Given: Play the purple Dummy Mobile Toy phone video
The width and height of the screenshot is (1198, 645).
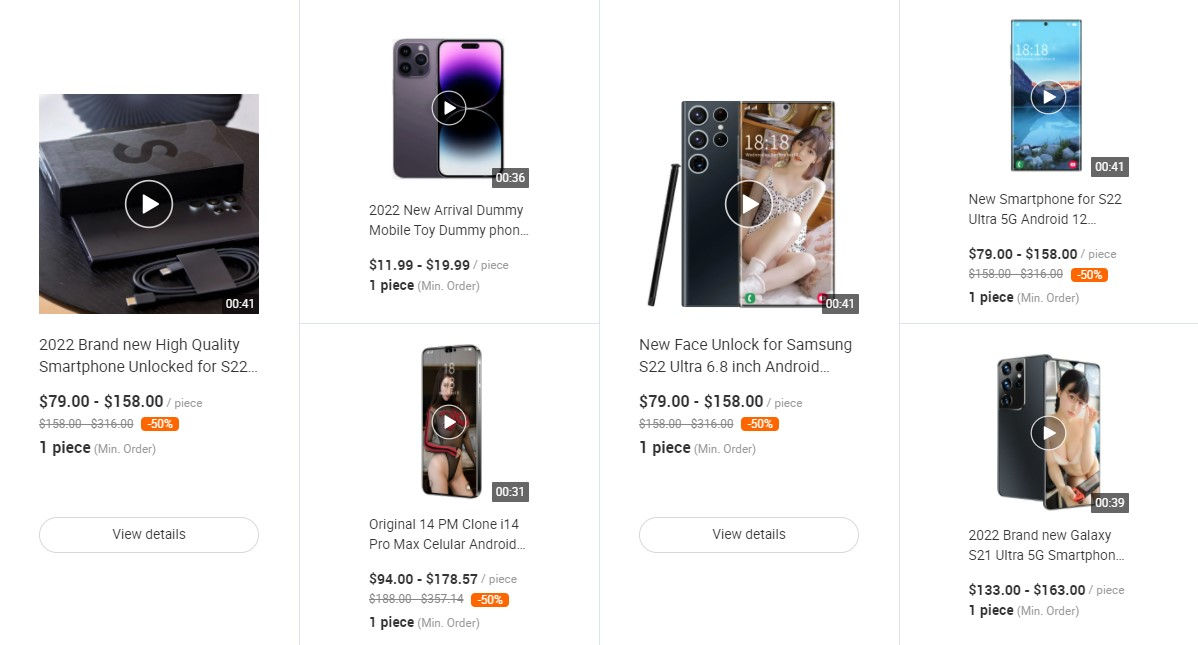Looking at the screenshot, I should point(449,107).
